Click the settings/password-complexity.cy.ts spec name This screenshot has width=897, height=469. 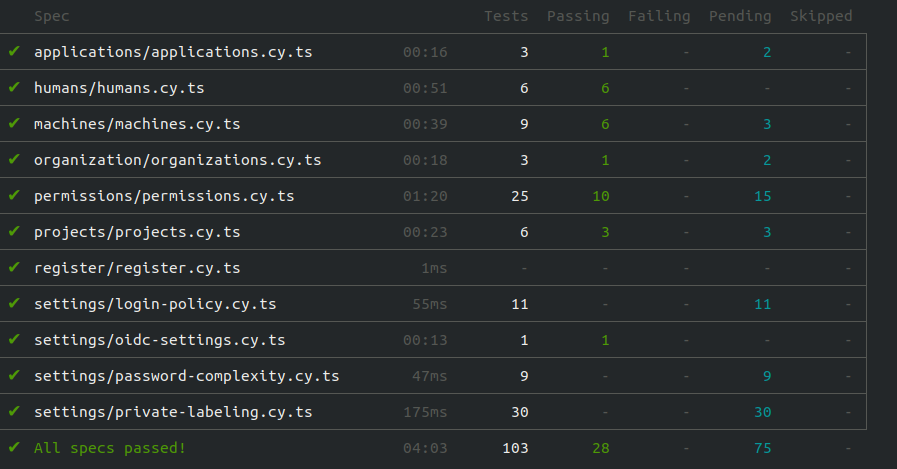(x=186, y=376)
